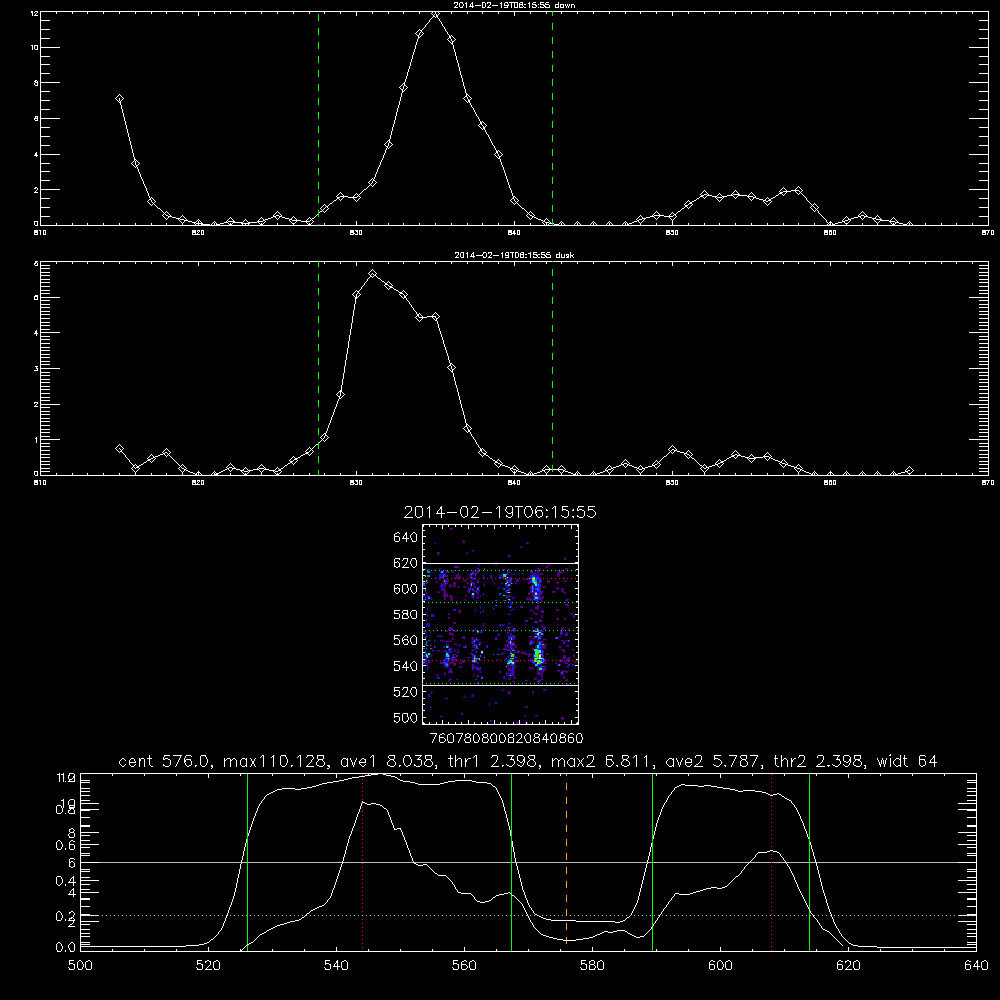Click the first diamond marker of the dawn curve

(x=119, y=99)
